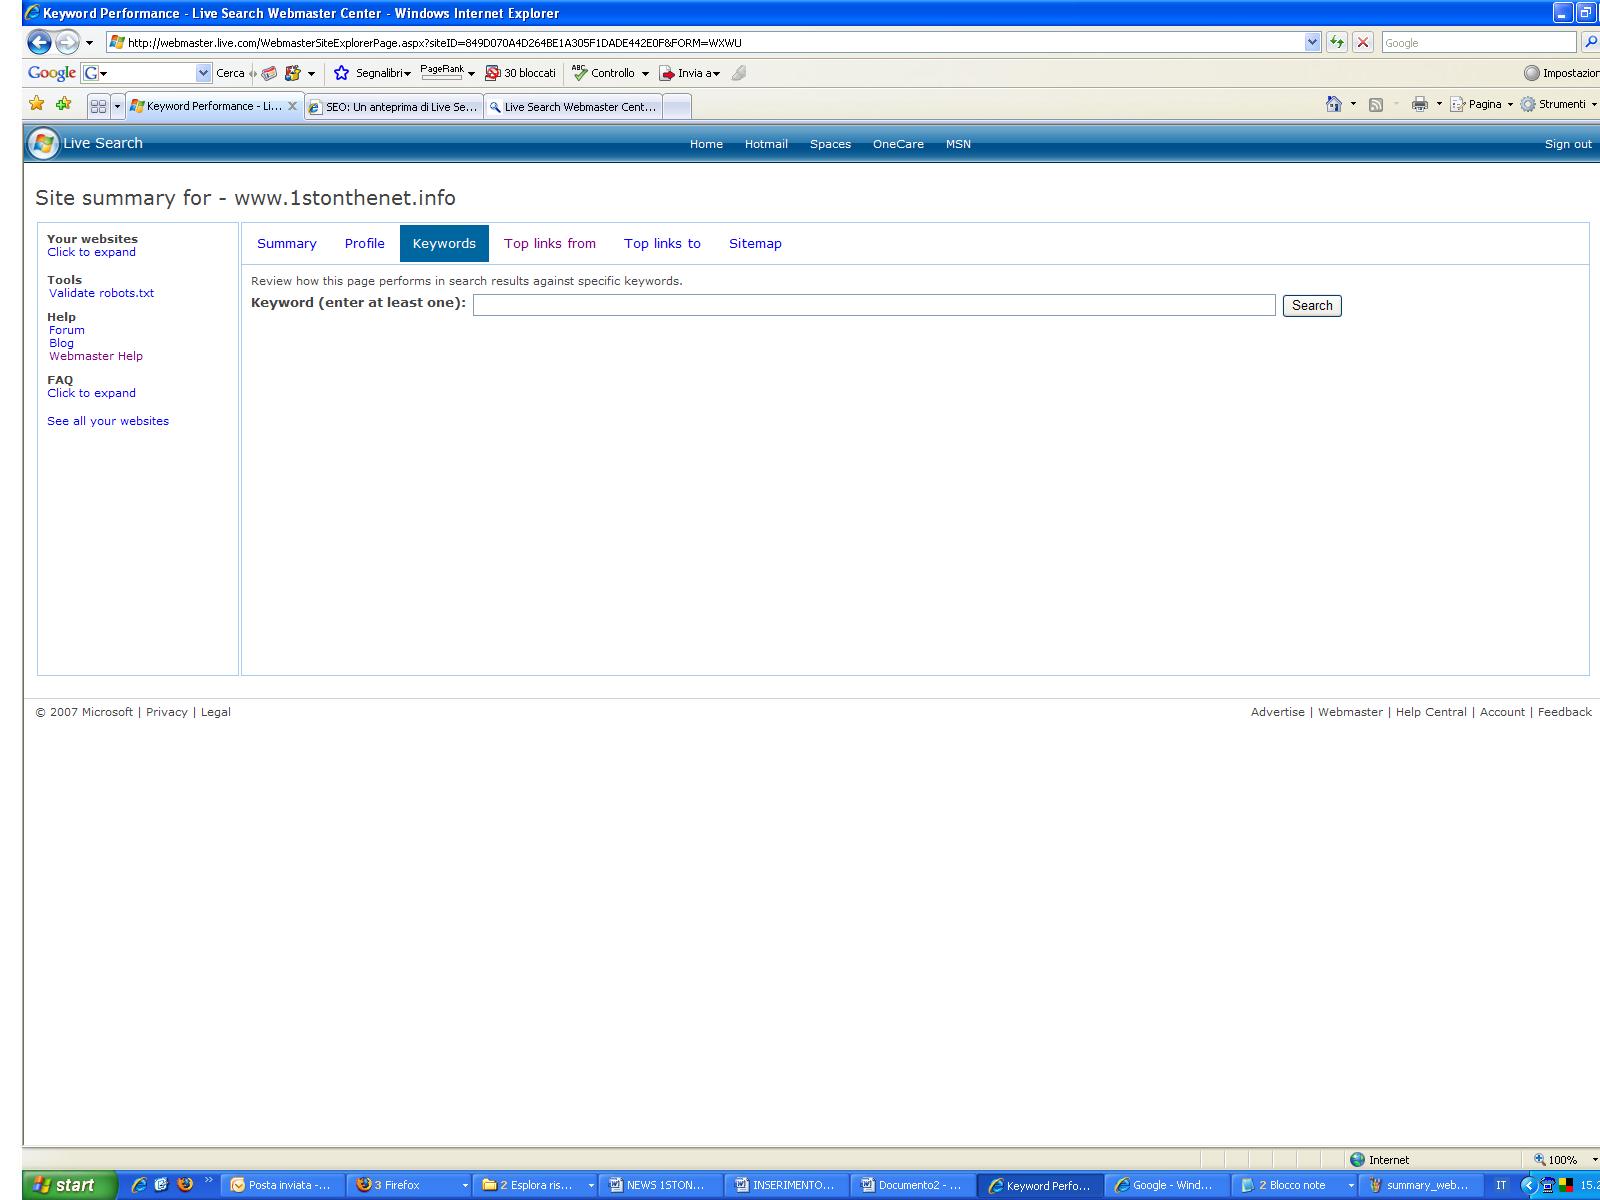Open Posta inviata taskbar item

tap(283, 1185)
